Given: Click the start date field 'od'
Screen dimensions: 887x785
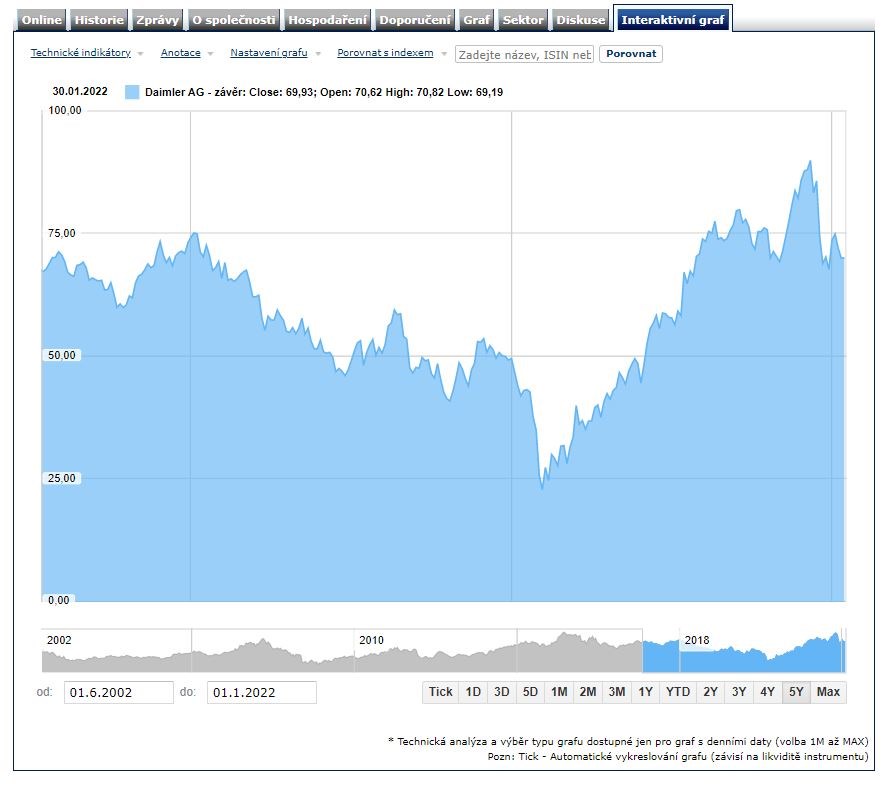Looking at the screenshot, I should [x=118, y=692].
